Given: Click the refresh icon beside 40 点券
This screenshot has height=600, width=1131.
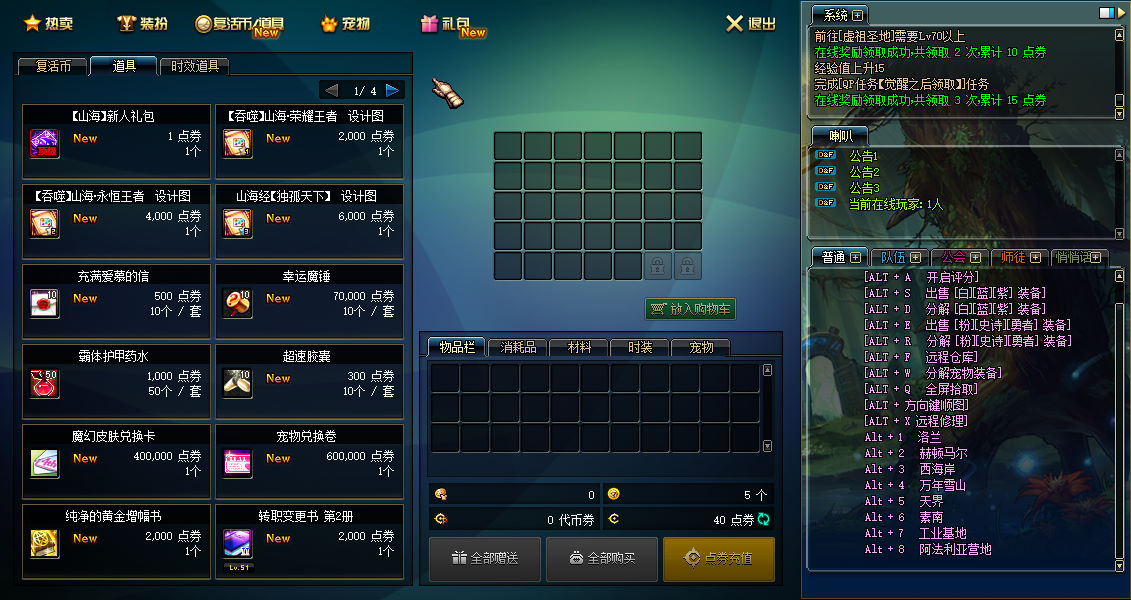Looking at the screenshot, I should tap(763, 519).
